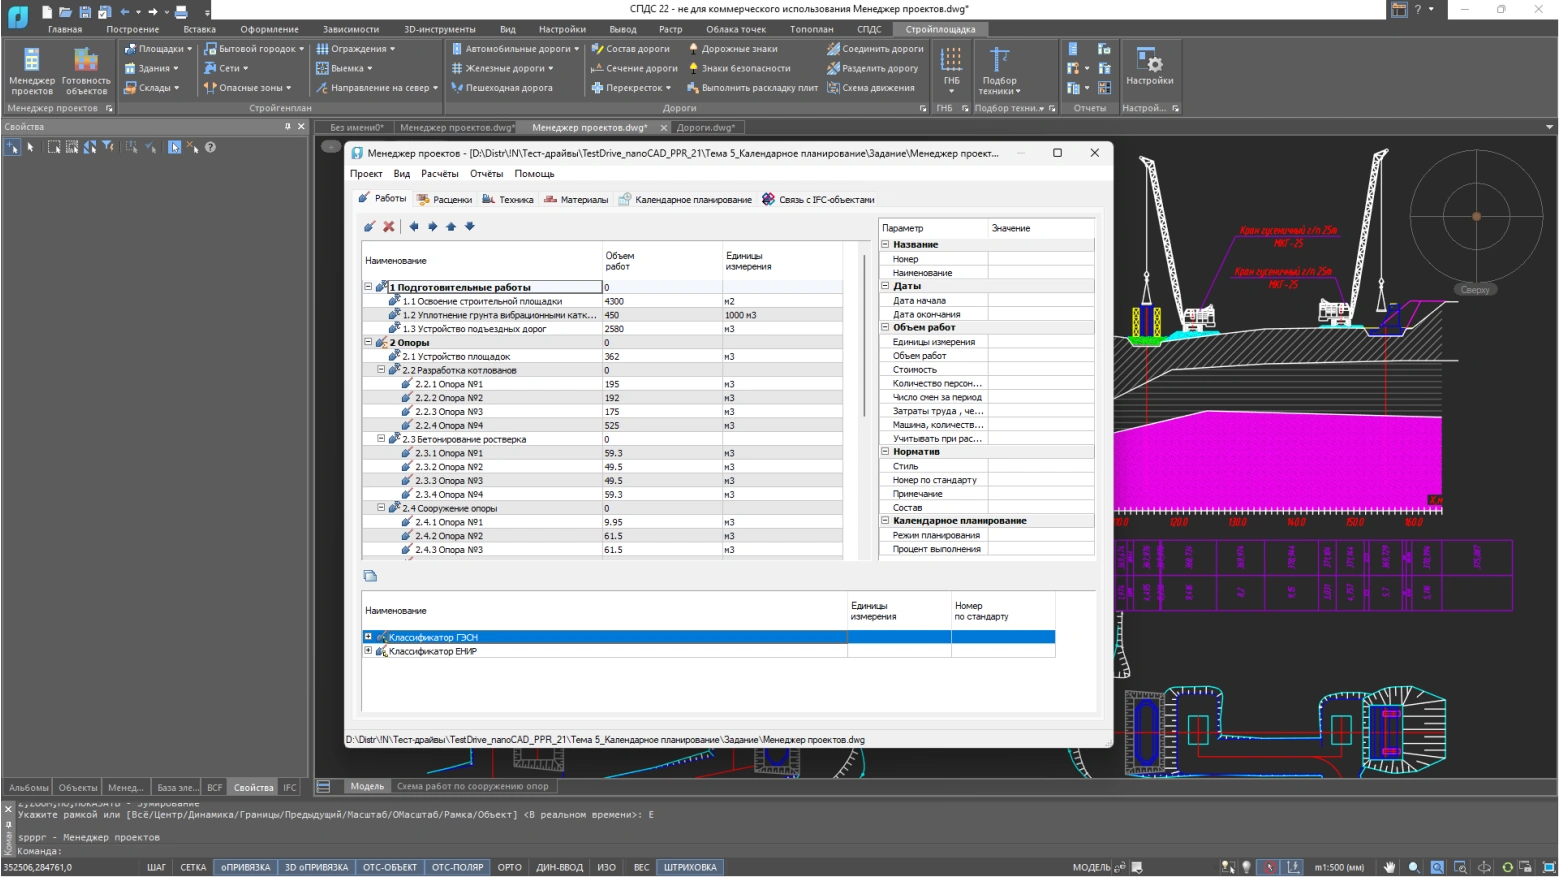Click the red delete work icon

[389, 227]
